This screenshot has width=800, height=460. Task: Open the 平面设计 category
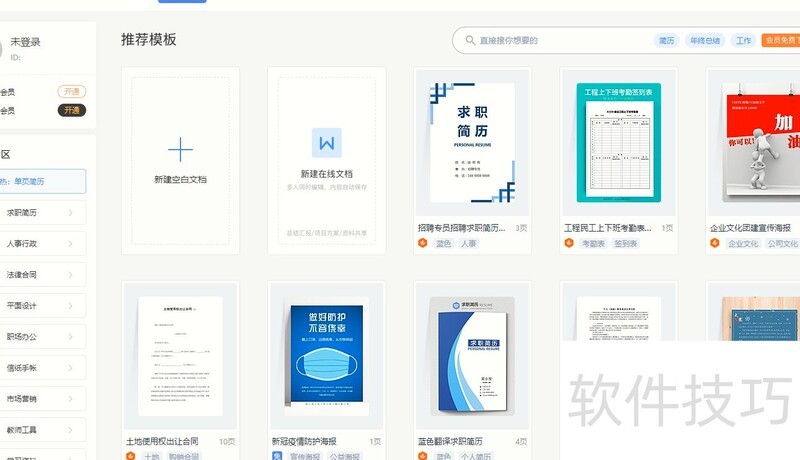coord(43,306)
